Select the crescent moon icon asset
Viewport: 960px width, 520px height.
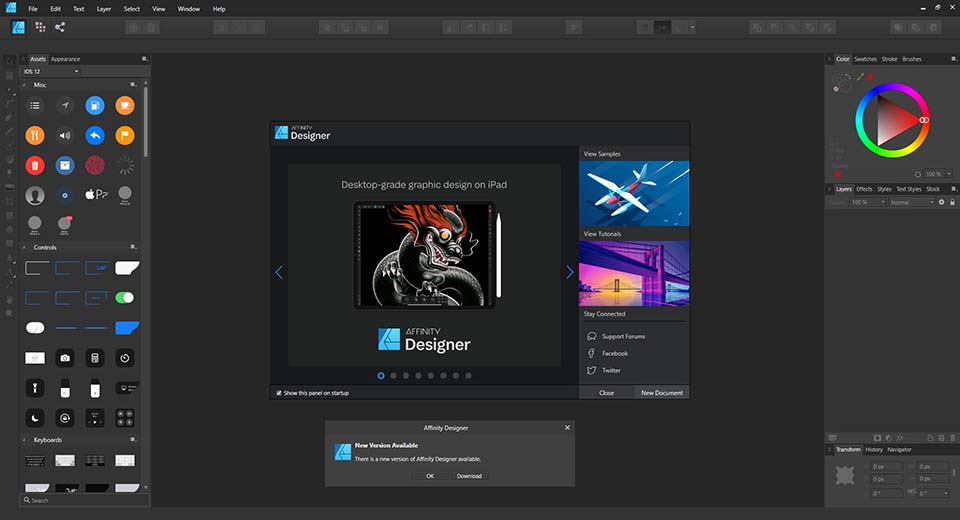(x=35, y=418)
